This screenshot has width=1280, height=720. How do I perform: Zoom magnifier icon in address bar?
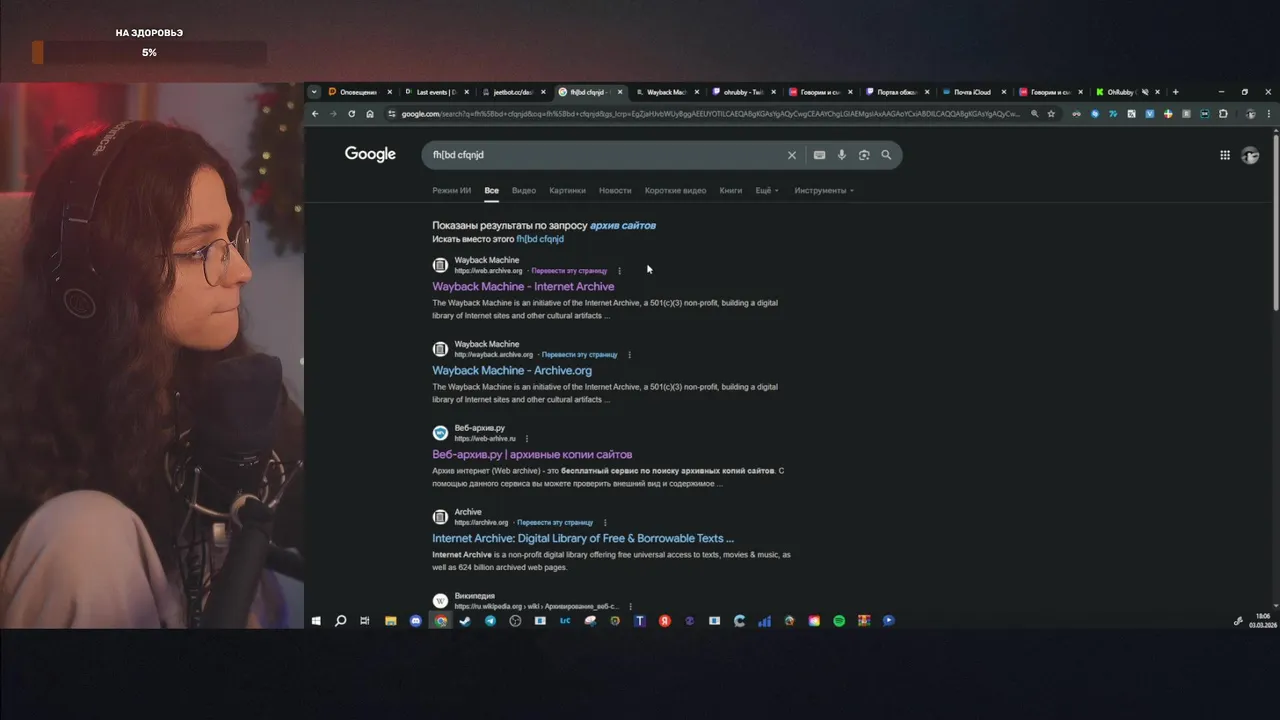[1034, 114]
